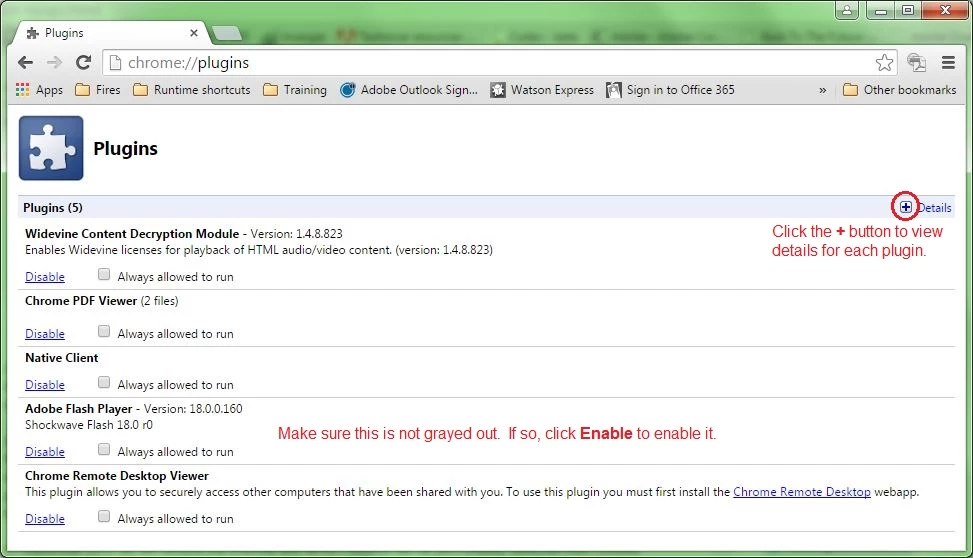The width and height of the screenshot is (973, 558).
Task: Open a new tab
Action: click(x=226, y=33)
